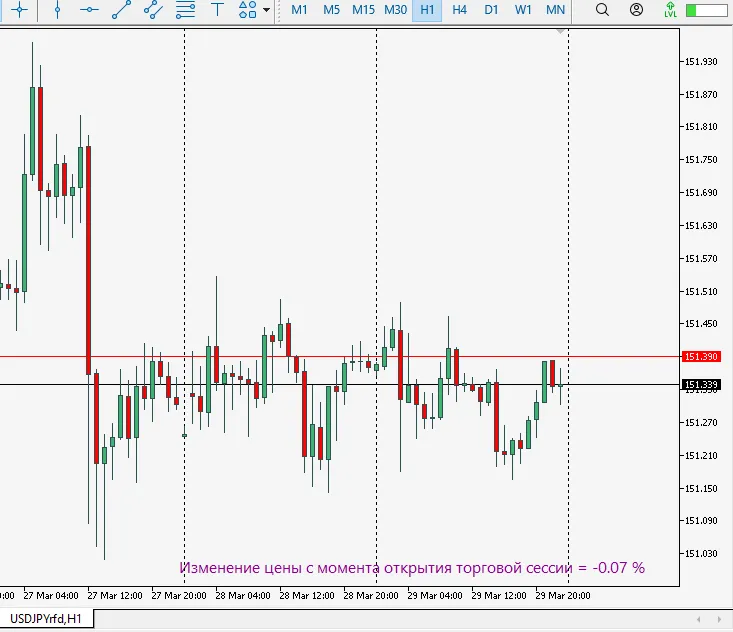Switch to M1 timeframe
This screenshot has width=733, height=632.
(x=299, y=10)
